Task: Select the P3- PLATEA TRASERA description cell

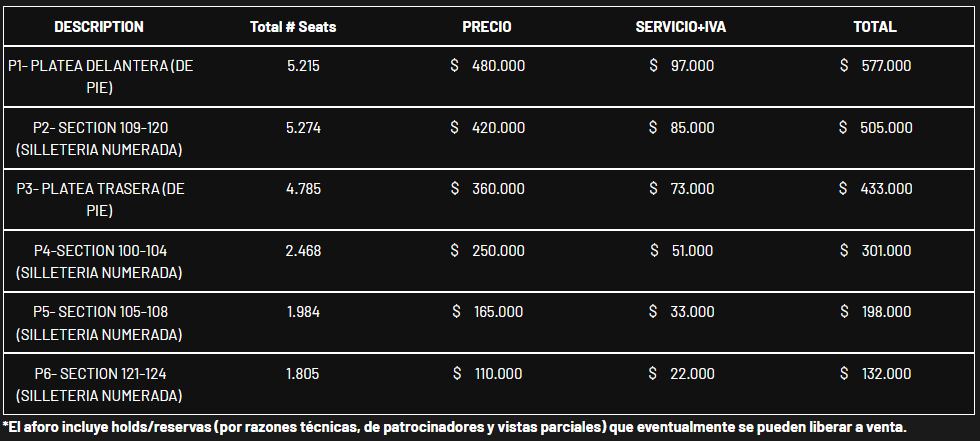Action: pos(100,199)
